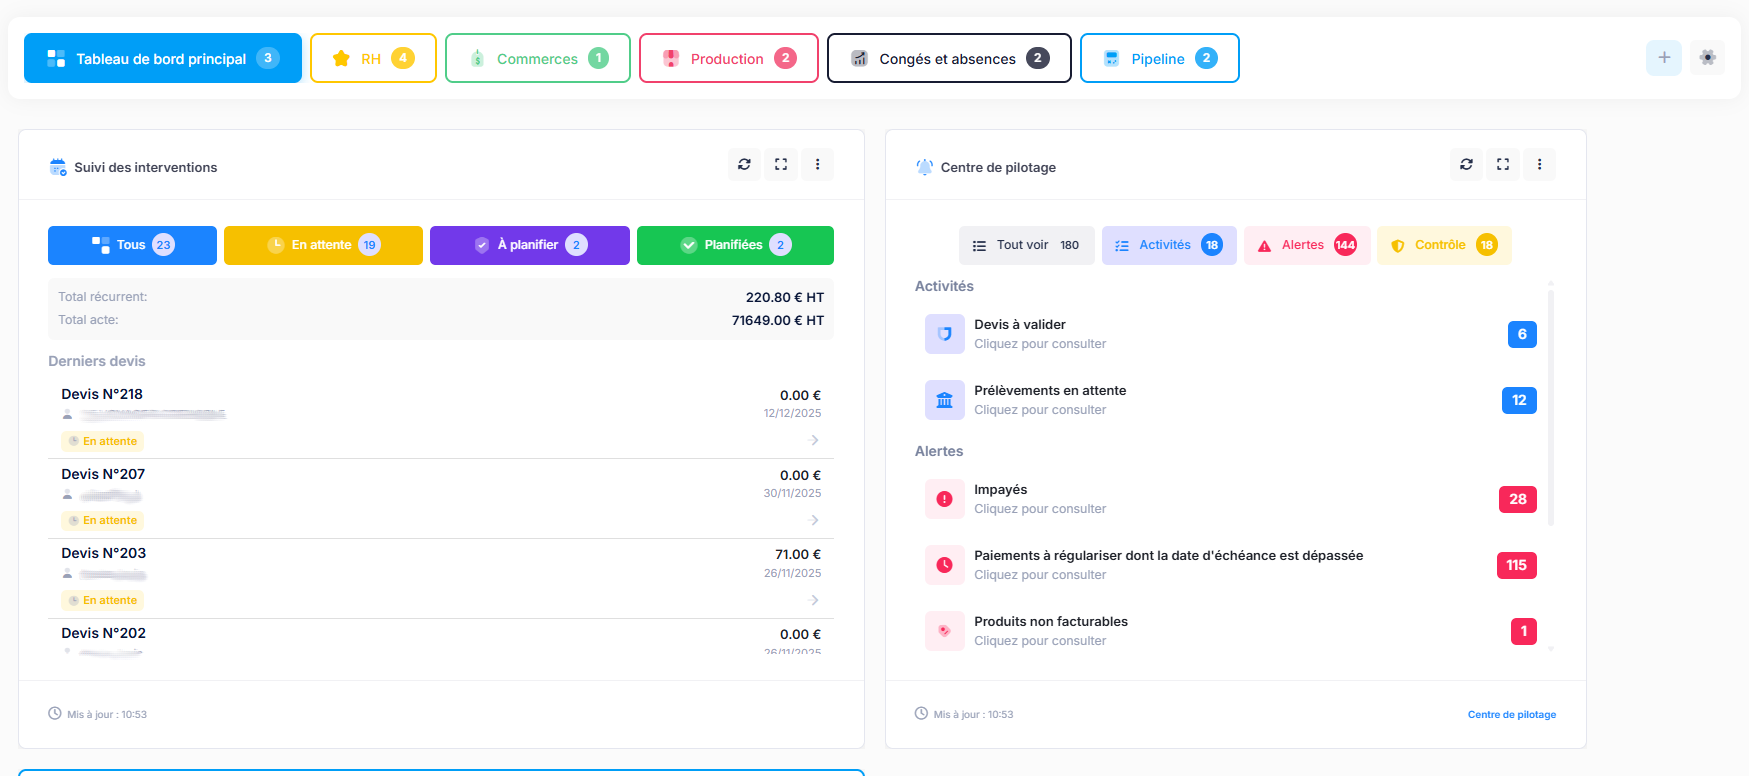Image resolution: width=1749 pixels, height=776 pixels.
Task: Click the date 30/11/2025
Action: [x=792, y=493]
